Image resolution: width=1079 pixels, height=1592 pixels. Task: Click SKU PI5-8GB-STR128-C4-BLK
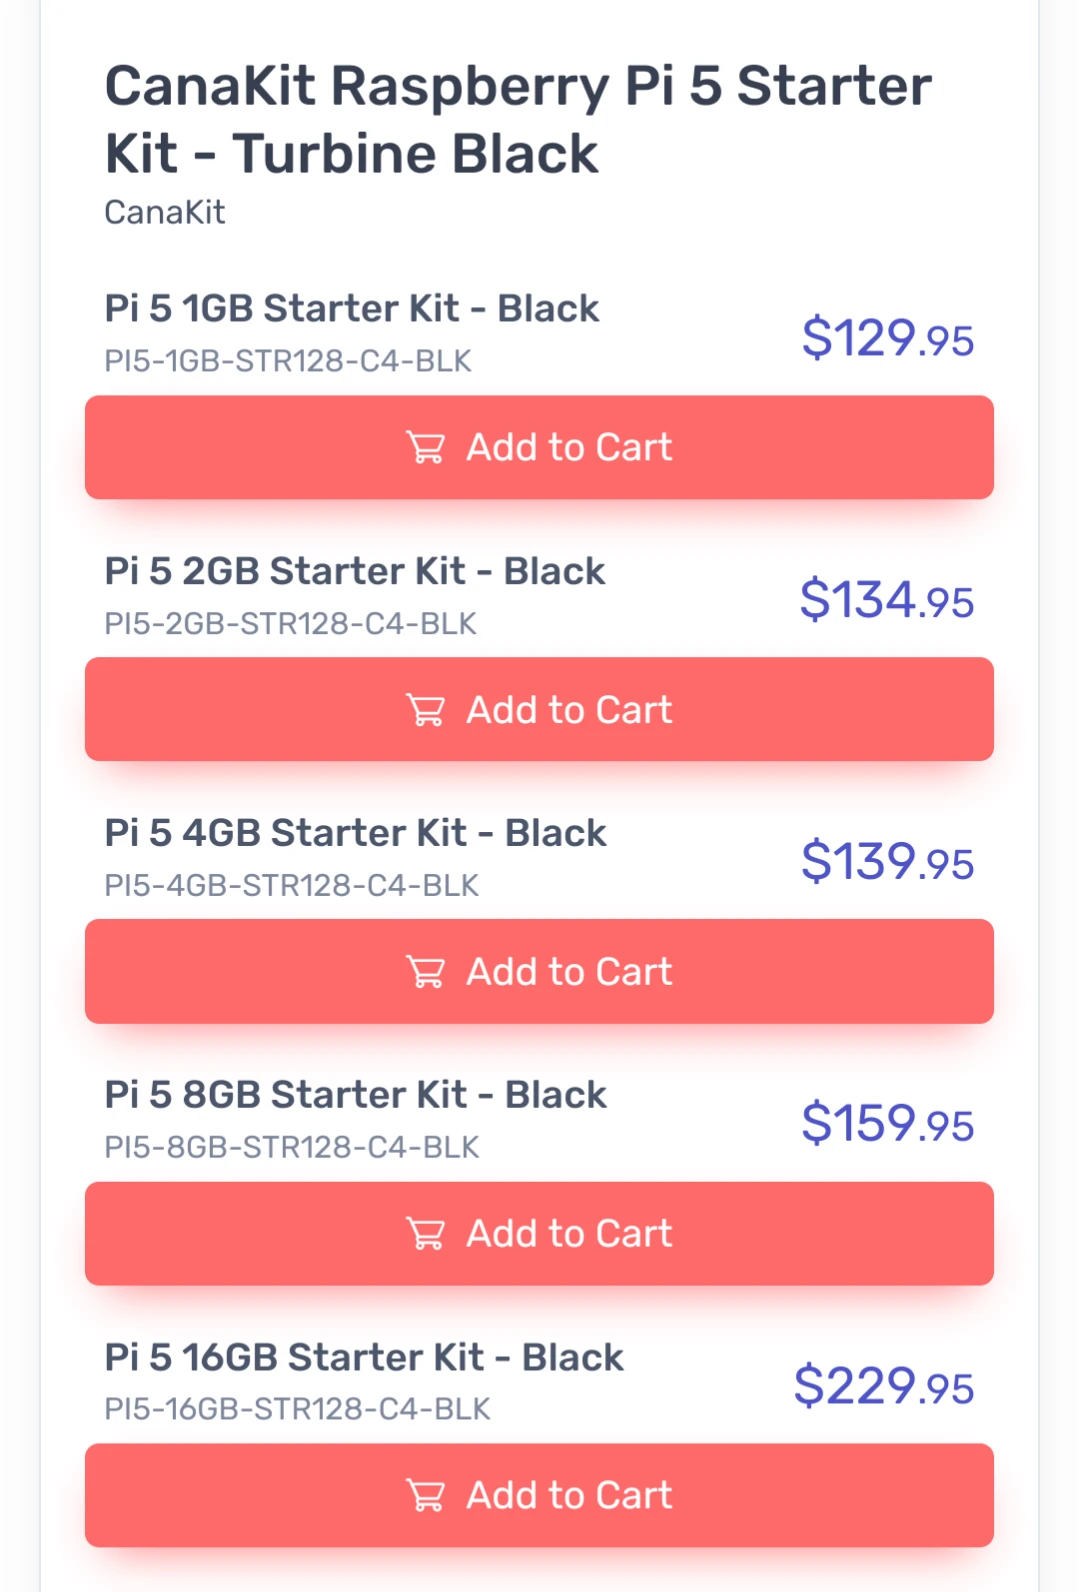coord(292,1147)
